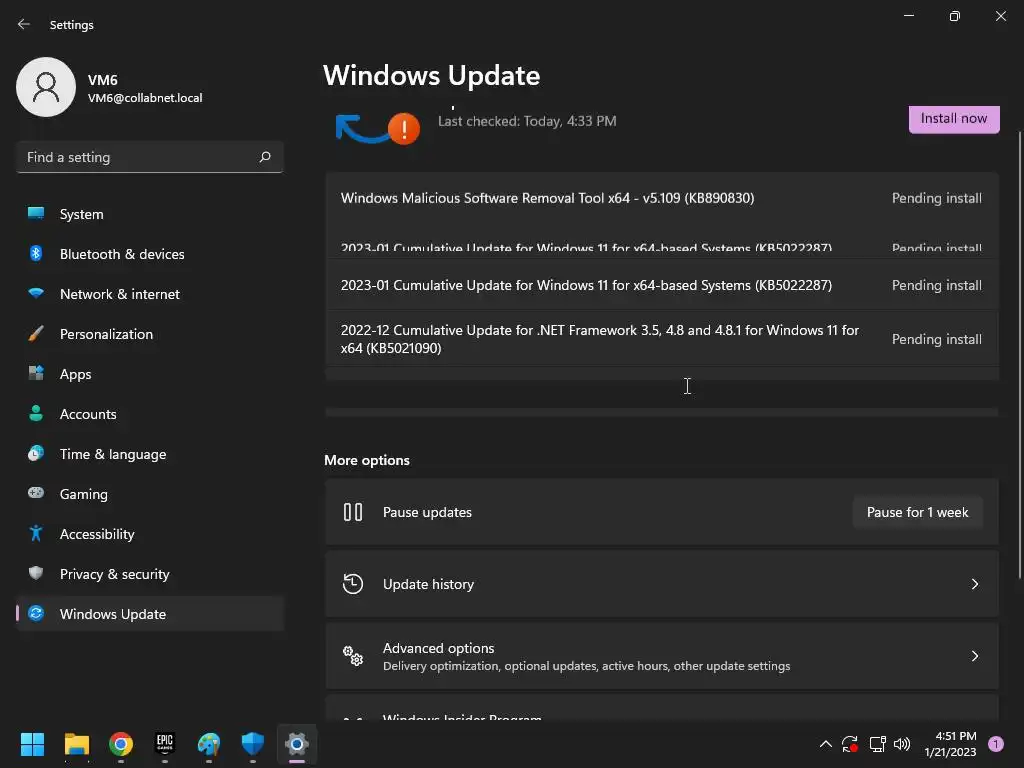Click the search magnifier icon in Find a setting
The image size is (1024, 768).
pyautogui.click(x=265, y=157)
